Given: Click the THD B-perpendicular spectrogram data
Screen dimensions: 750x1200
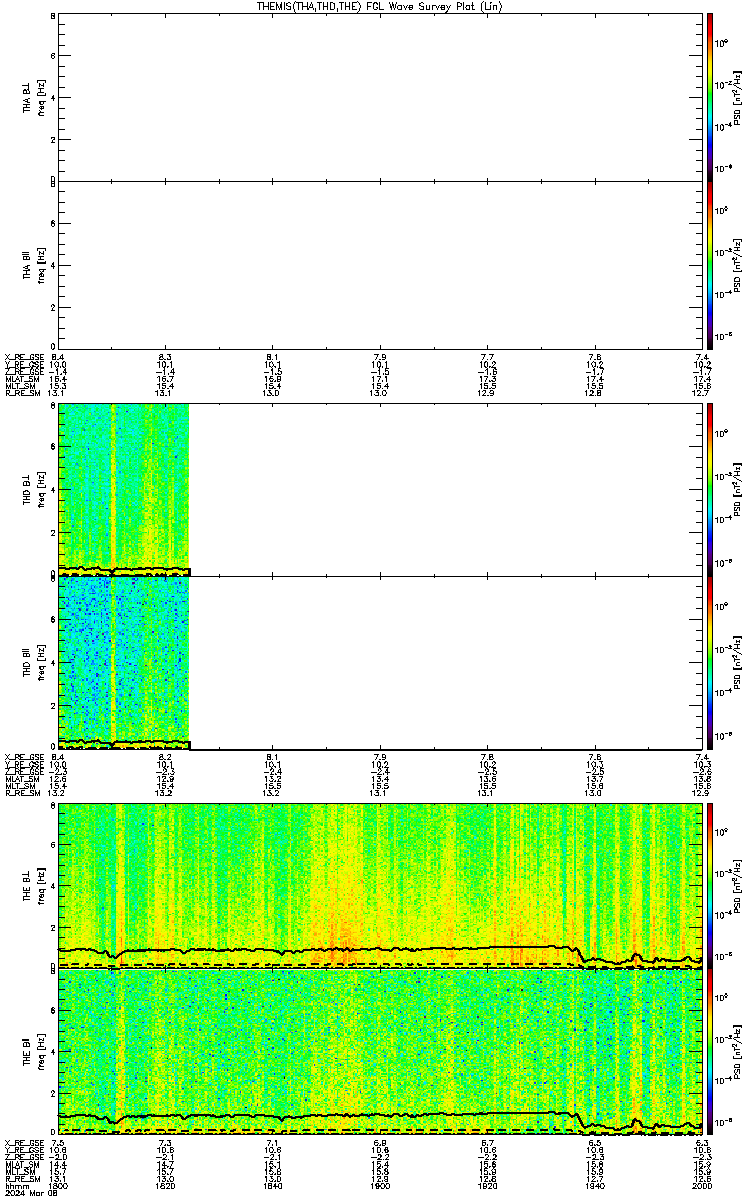Looking at the screenshot, I should point(124,488).
